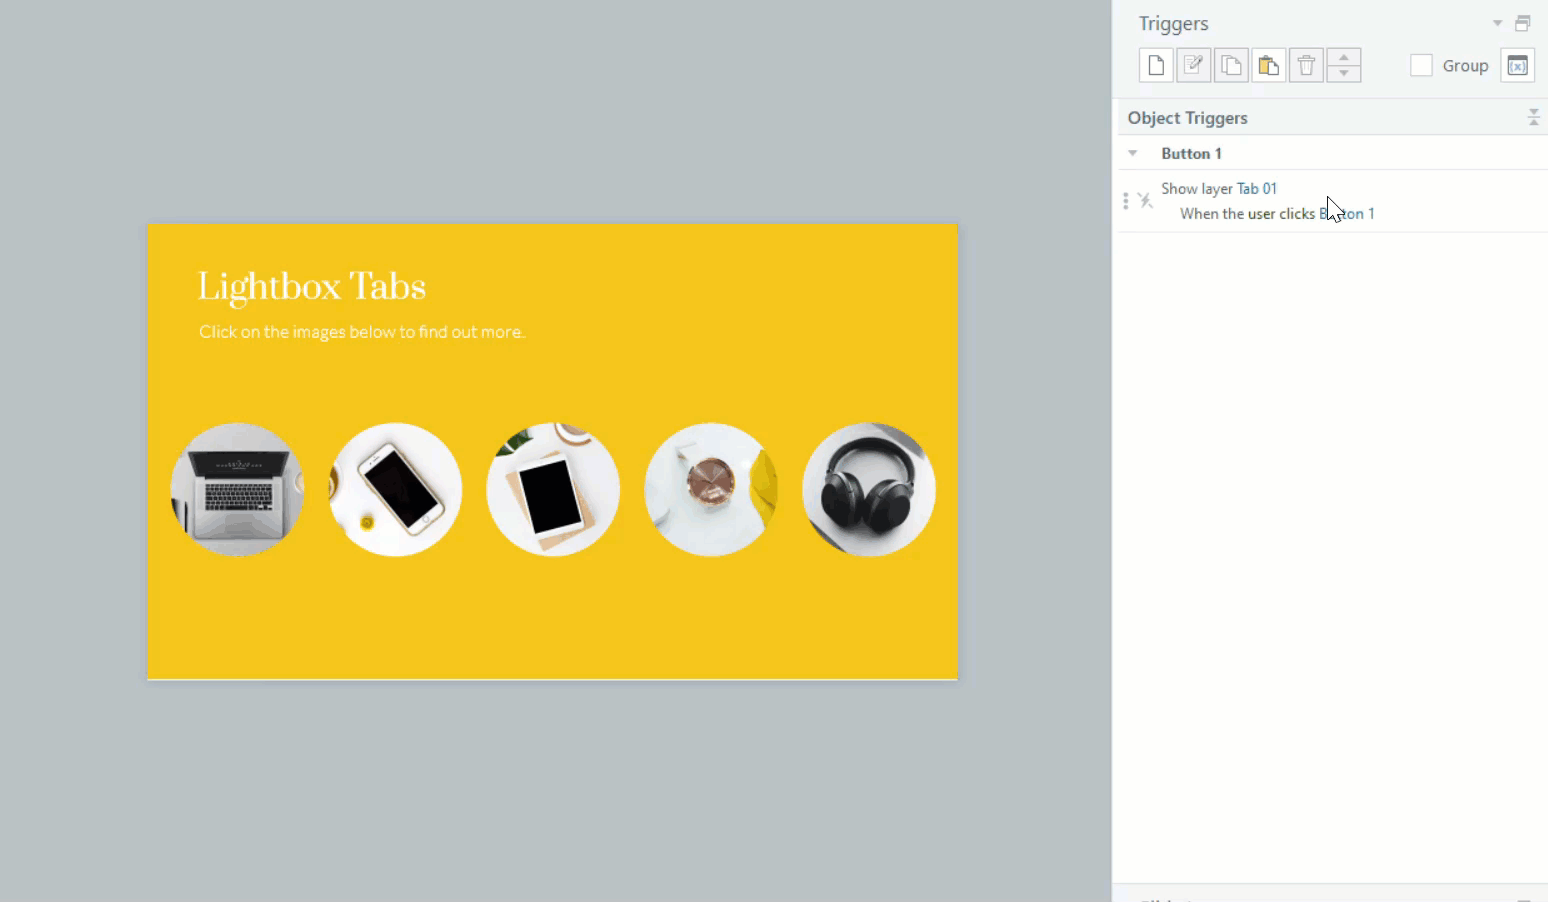Open the manage project variables icon
This screenshot has width=1548, height=902.
[x=1517, y=66]
